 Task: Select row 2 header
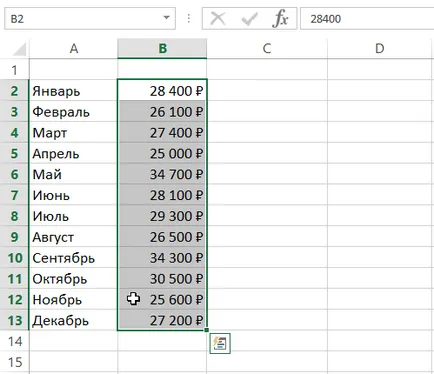(x=14, y=91)
